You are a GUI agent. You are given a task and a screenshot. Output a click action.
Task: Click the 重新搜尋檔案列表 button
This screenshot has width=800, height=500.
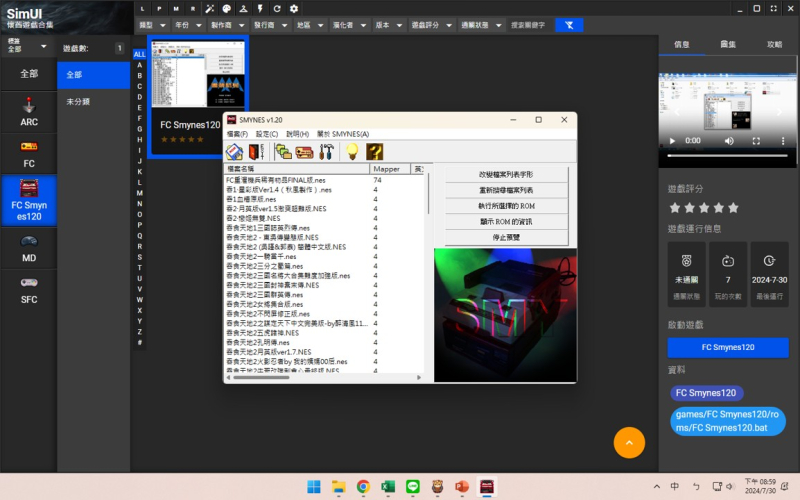(x=506, y=190)
